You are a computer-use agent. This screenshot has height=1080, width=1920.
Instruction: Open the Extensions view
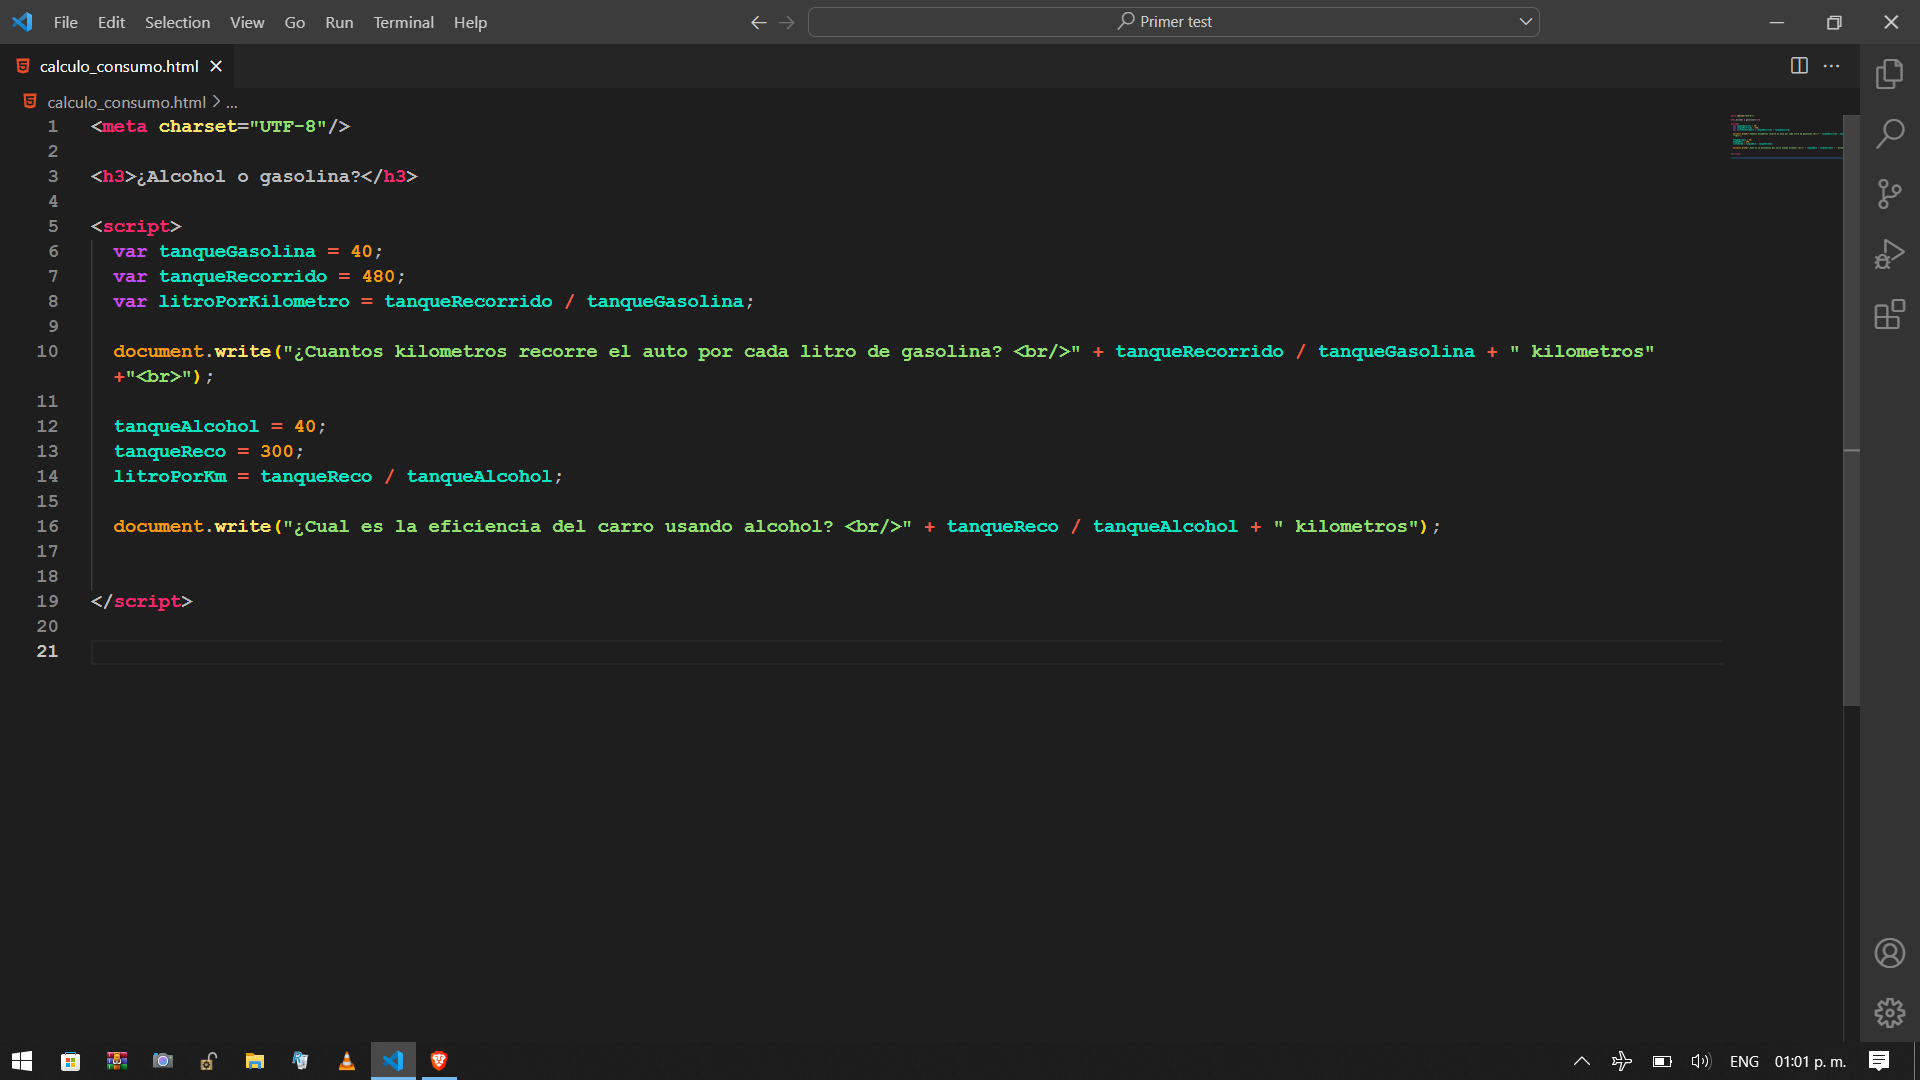point(1889,315)
